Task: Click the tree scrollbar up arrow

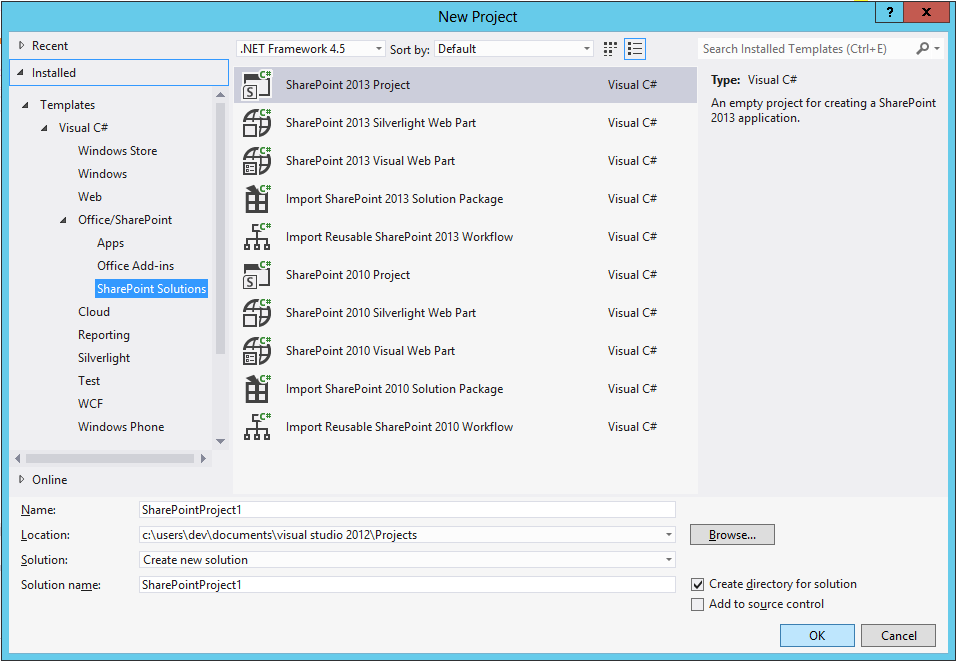Action: pos(221,95)
